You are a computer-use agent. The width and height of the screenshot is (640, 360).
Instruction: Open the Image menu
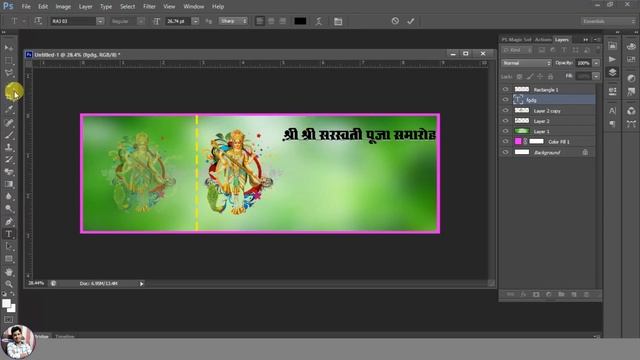coord(63,7)
